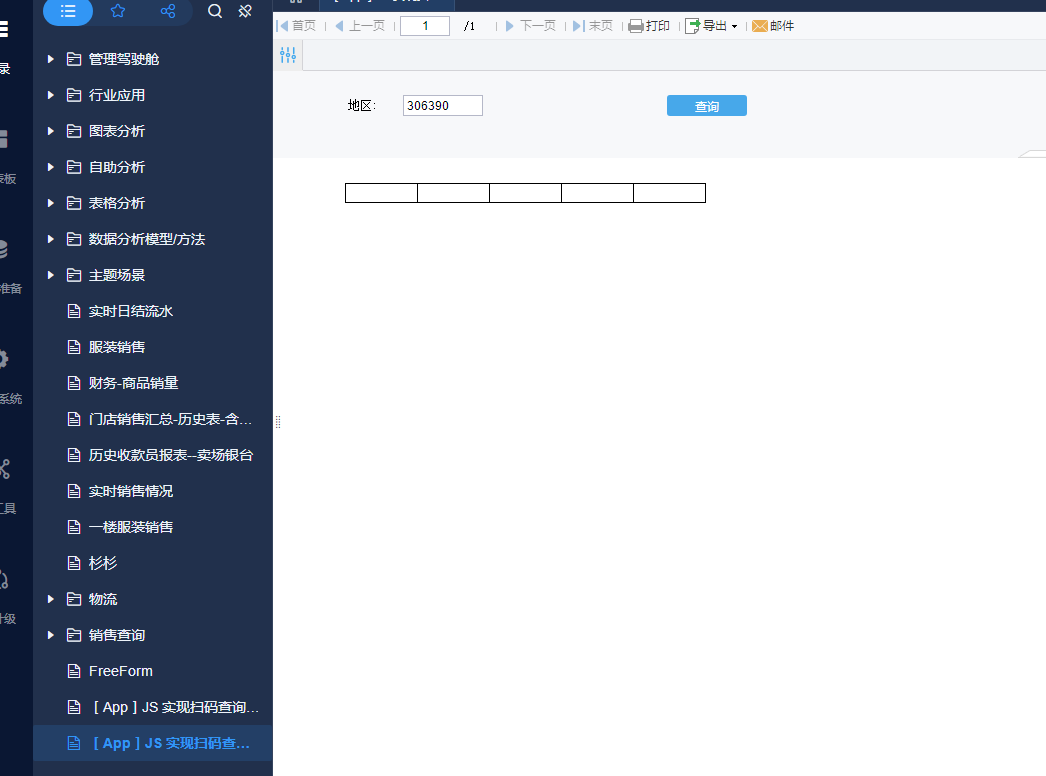Open the 历史收款员报表--卖场银台 report
This screenshot has height=776, width=1046.
click(x=171, y=456)
